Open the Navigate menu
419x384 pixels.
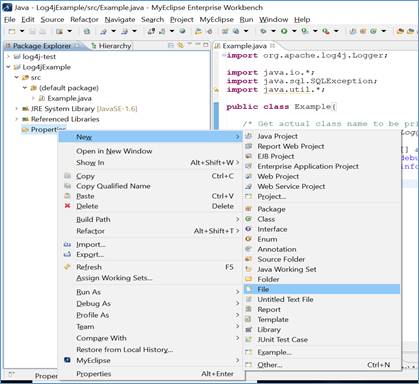(x=120, y=20)
